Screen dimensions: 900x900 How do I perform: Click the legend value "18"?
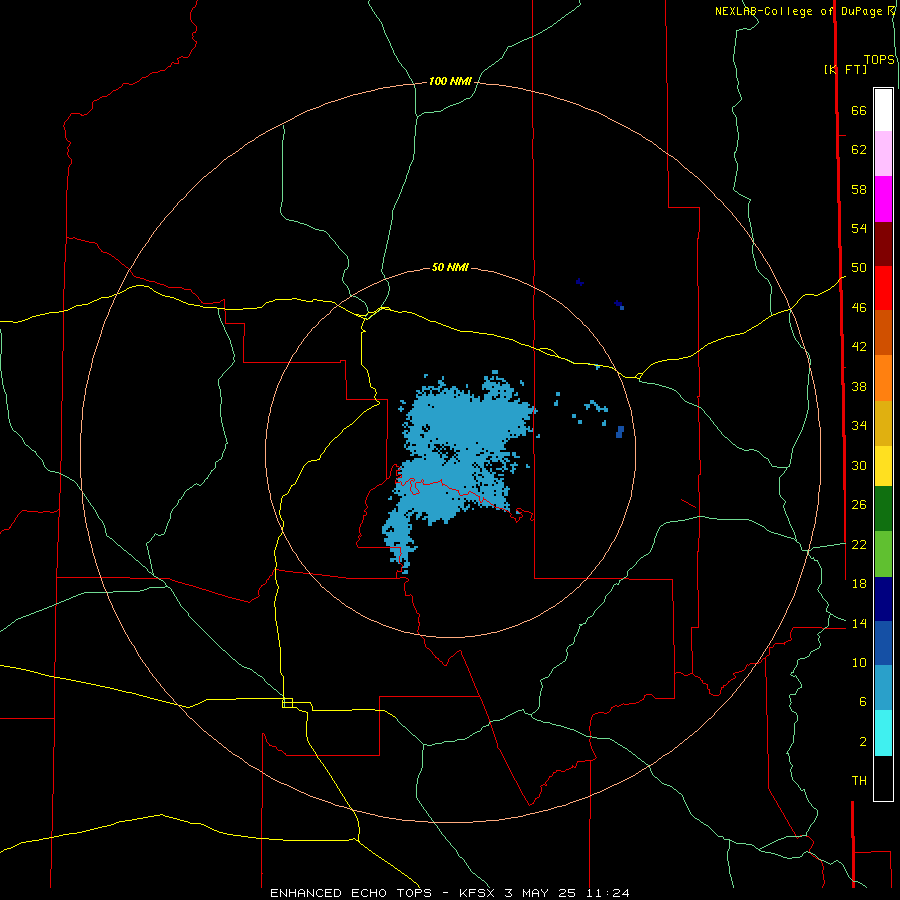pyautogui.click(x=859, y=584)
